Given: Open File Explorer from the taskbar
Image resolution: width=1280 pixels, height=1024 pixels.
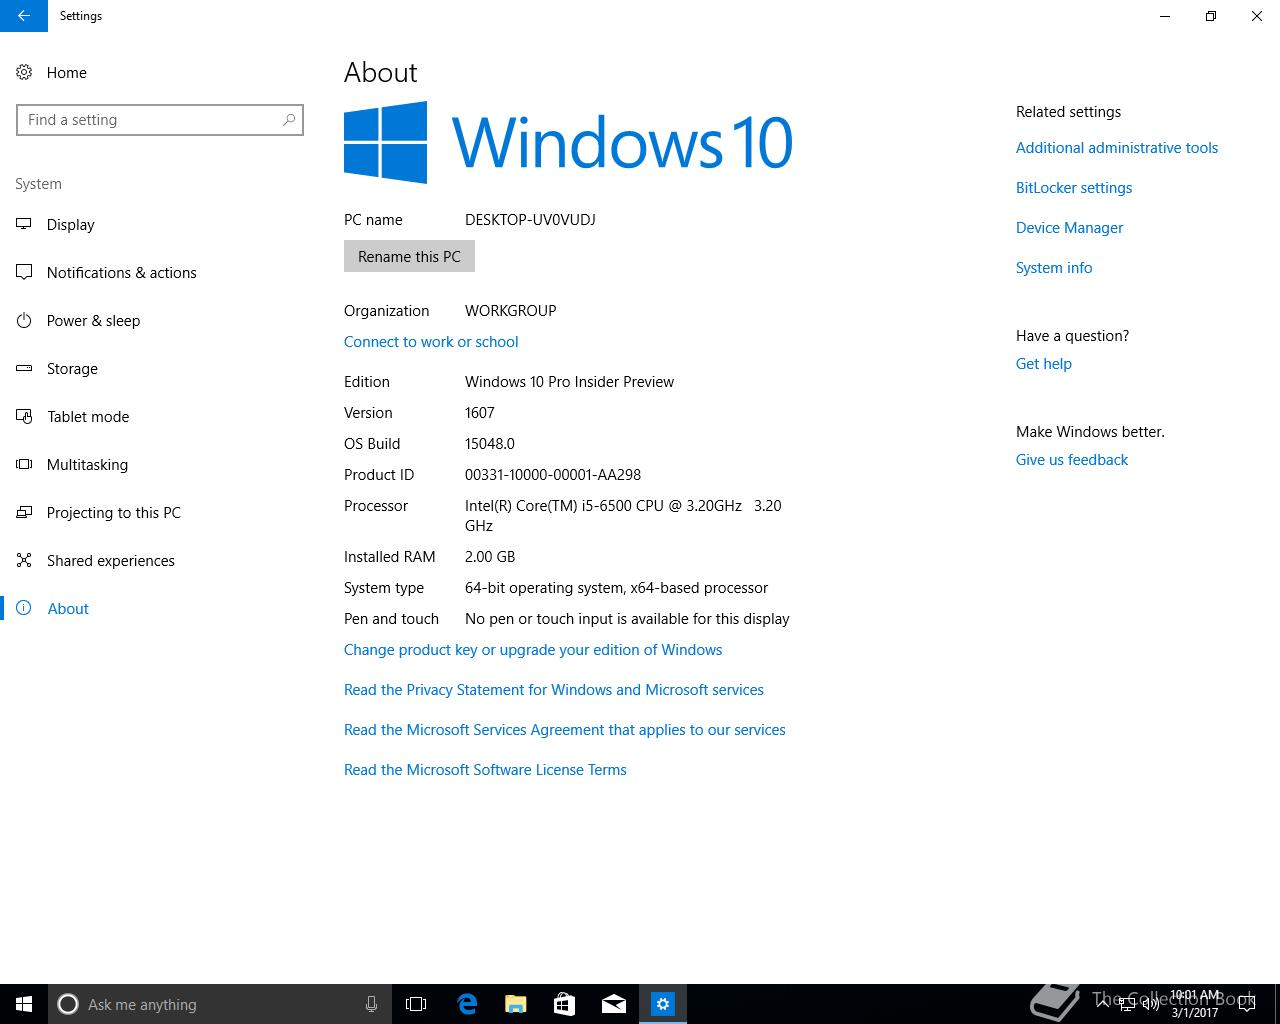Looking at the screenshot, I should (516, 1004).
